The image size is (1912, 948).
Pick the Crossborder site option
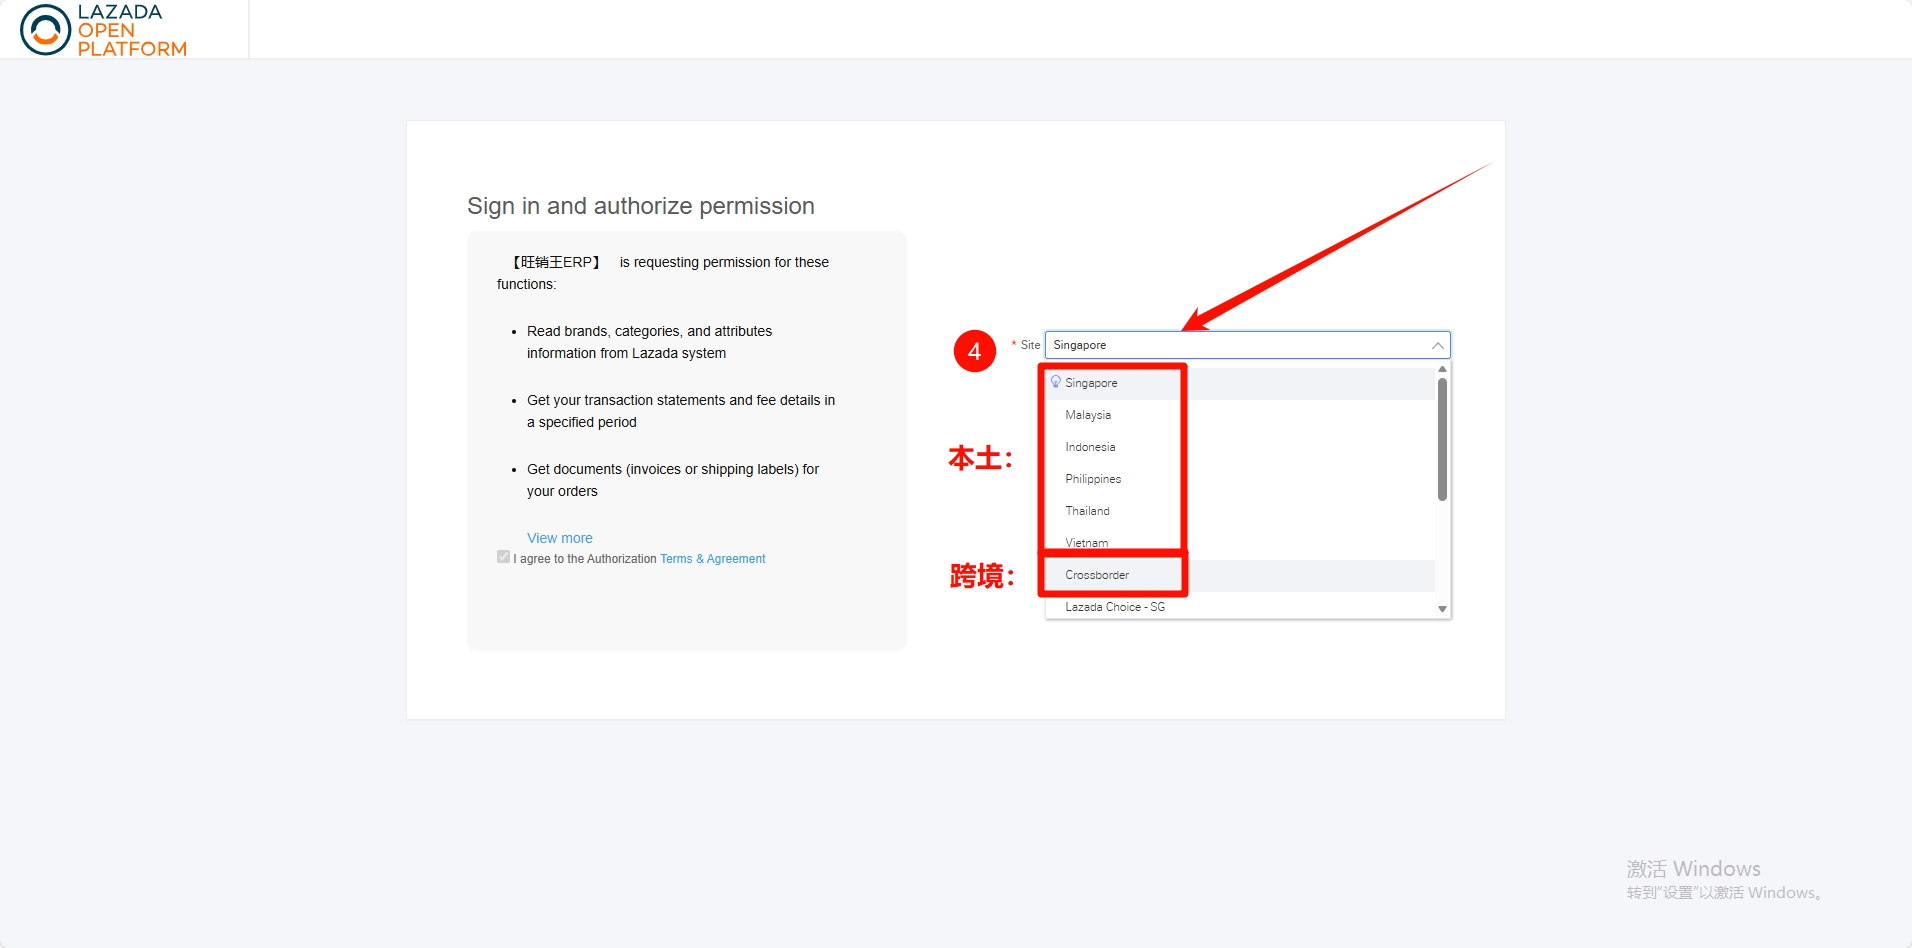[x=1097, y=575]
